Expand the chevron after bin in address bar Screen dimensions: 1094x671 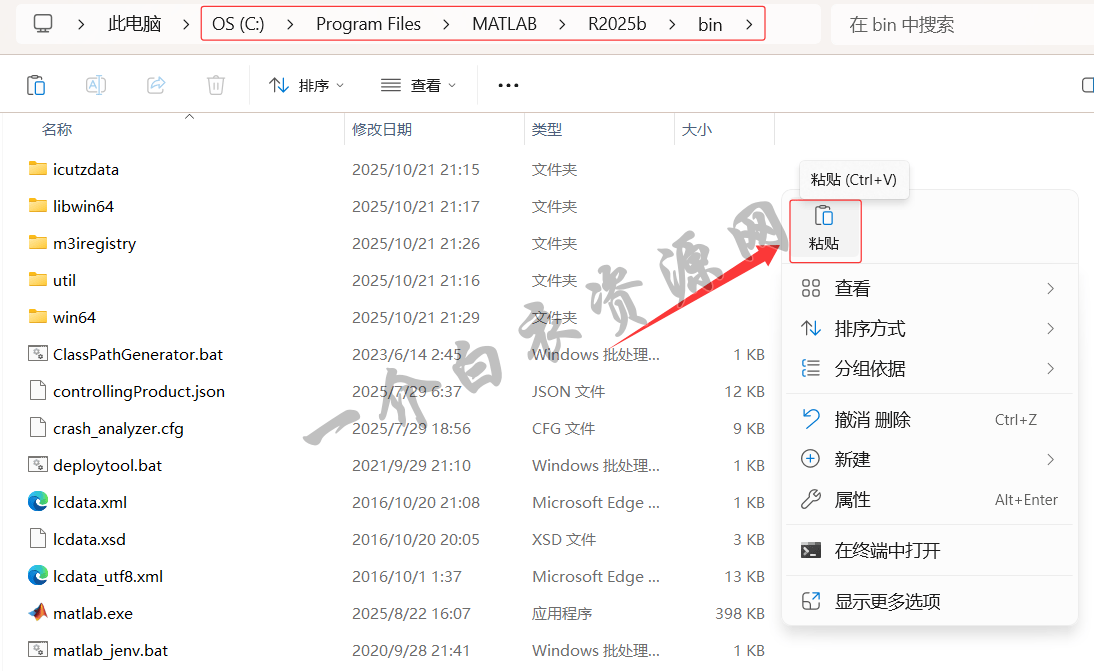[x=749, y=24]
